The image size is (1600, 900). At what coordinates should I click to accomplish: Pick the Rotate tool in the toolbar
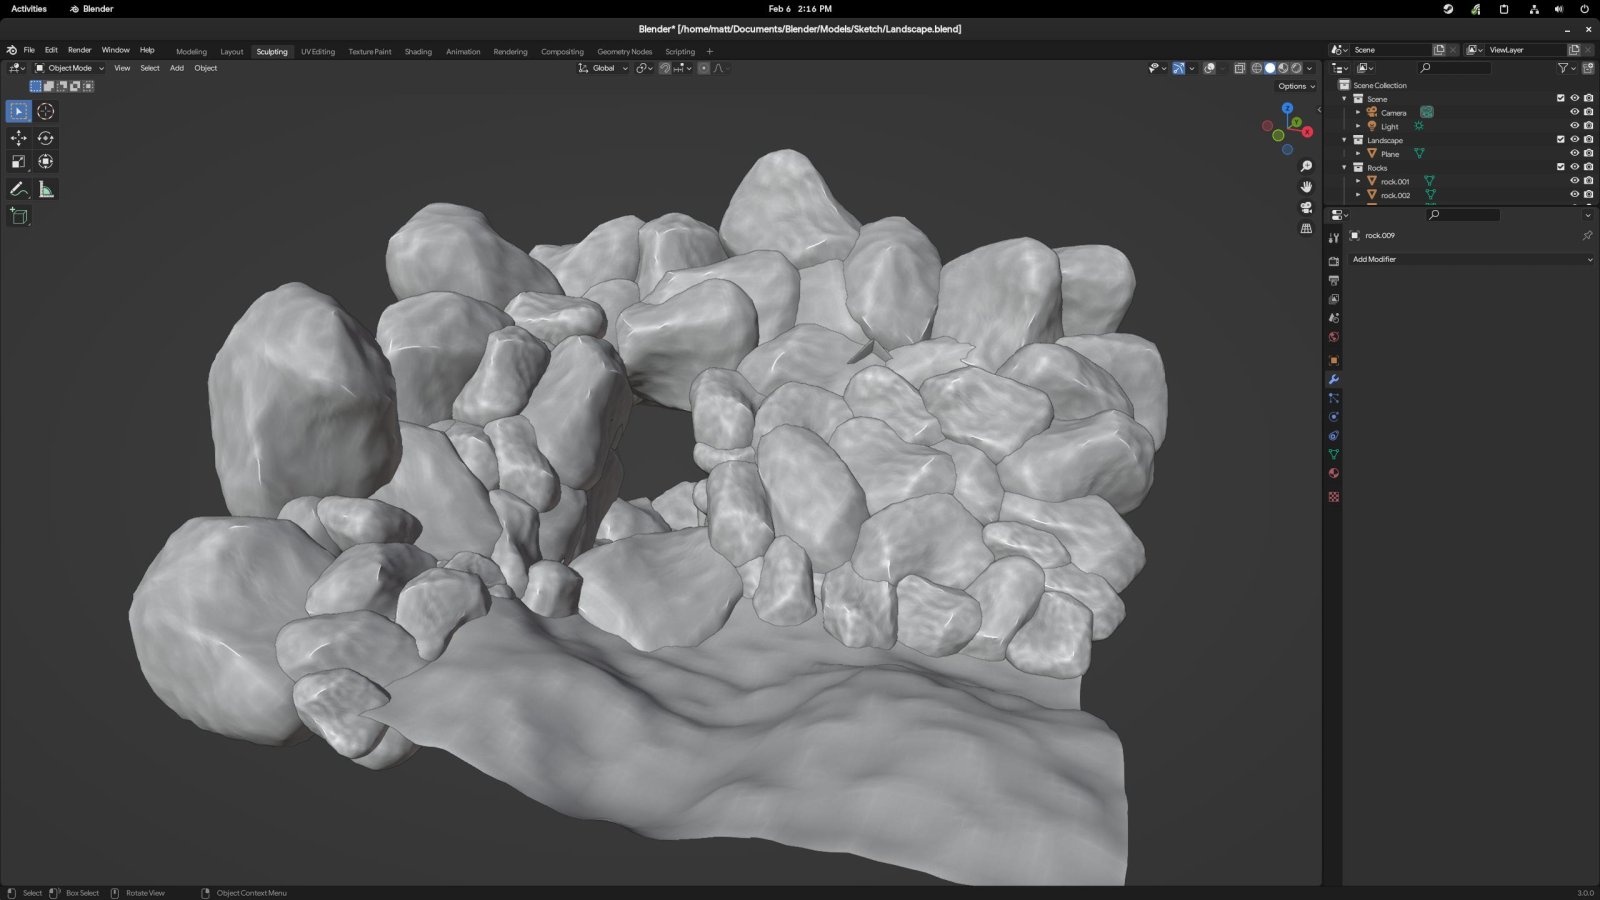[45, 138]
